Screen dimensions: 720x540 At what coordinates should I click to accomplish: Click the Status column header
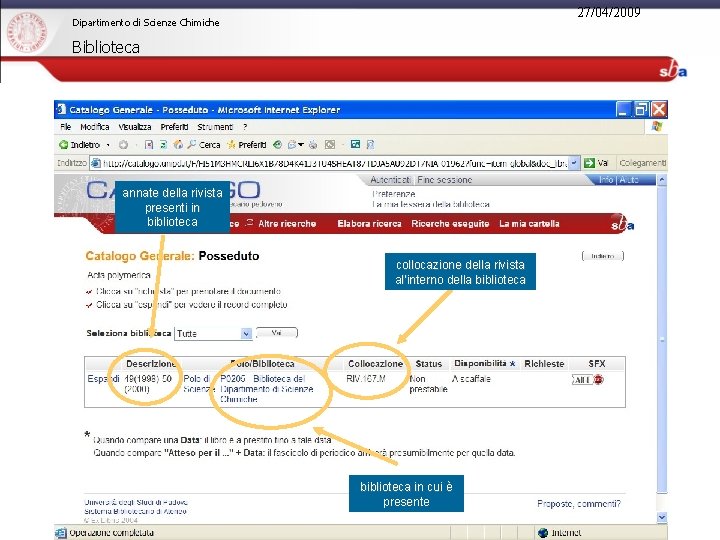click(428, 364)
